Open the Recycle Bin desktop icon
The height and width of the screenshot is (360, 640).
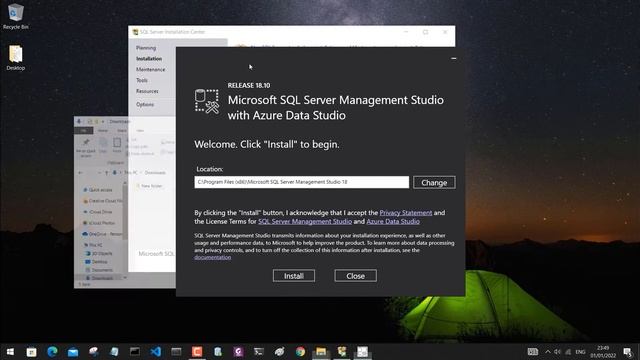16,16
